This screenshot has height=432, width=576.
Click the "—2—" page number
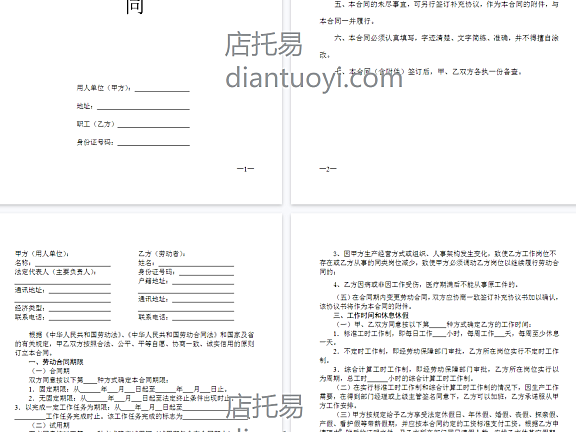click(328, 169)
